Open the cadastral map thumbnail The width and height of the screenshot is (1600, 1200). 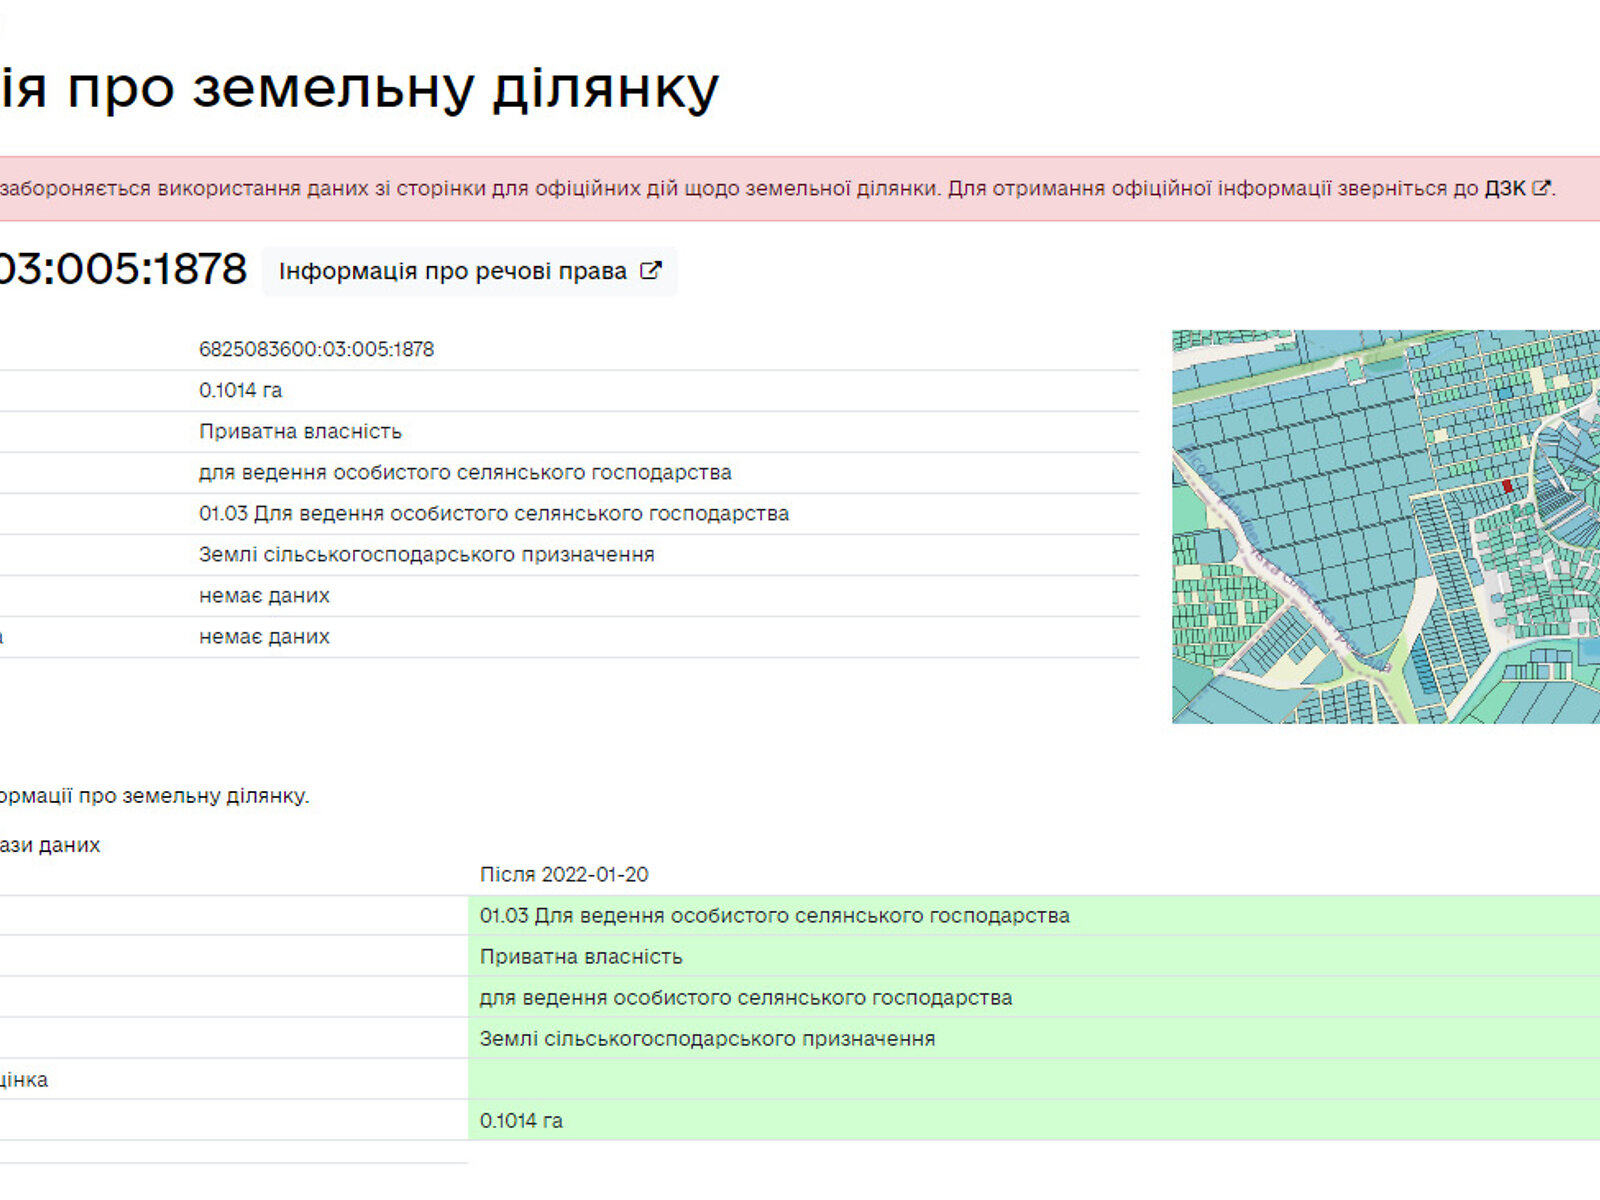point(1386,526)
